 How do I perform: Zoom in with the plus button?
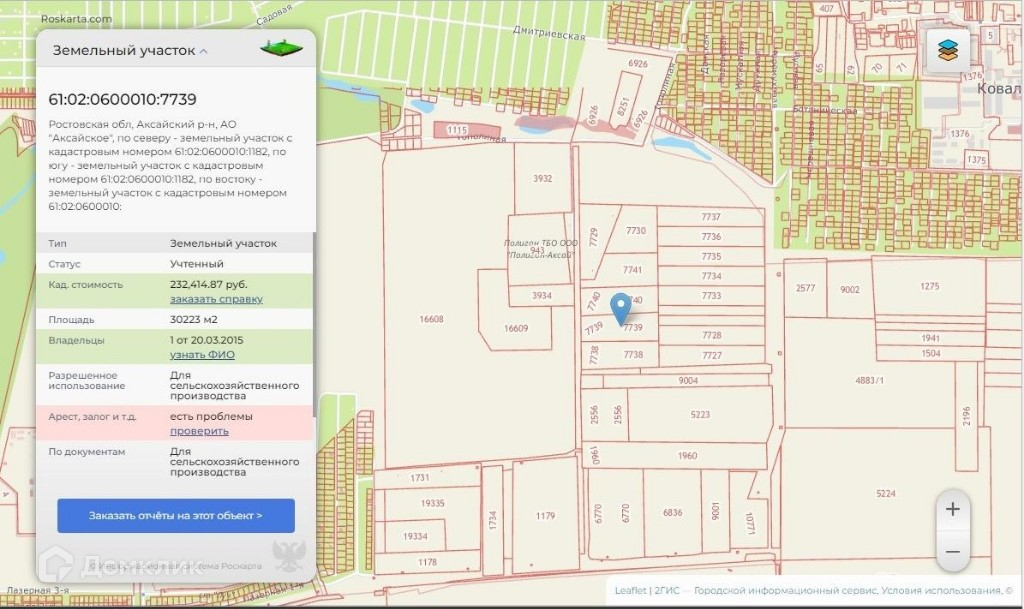pos(953,509)
